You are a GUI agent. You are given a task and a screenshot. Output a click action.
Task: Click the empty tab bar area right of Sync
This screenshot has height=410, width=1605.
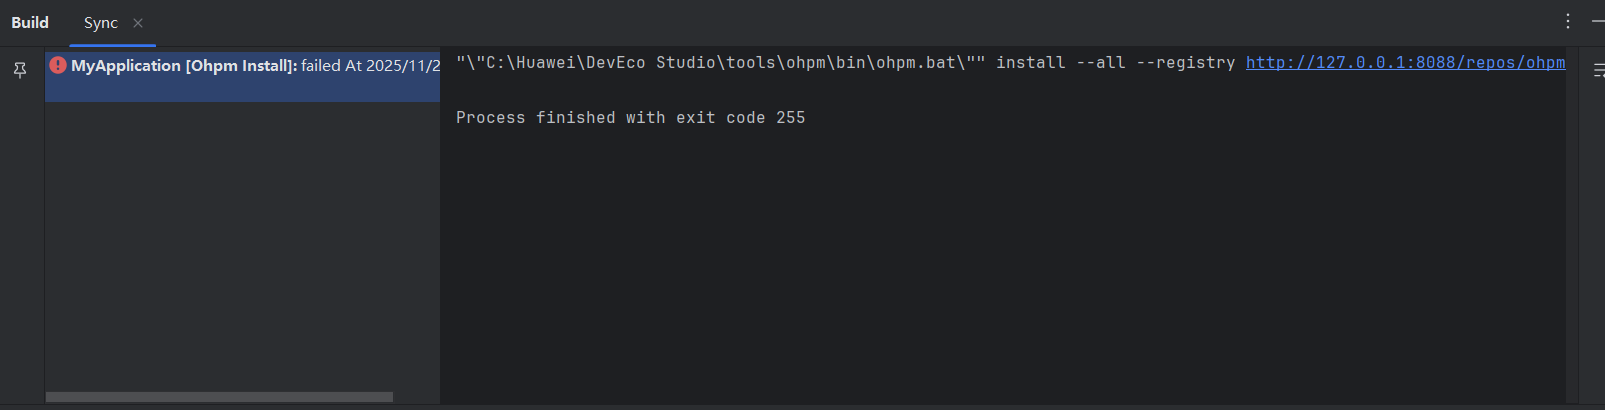pyautogui.click(x=800, y=23)
